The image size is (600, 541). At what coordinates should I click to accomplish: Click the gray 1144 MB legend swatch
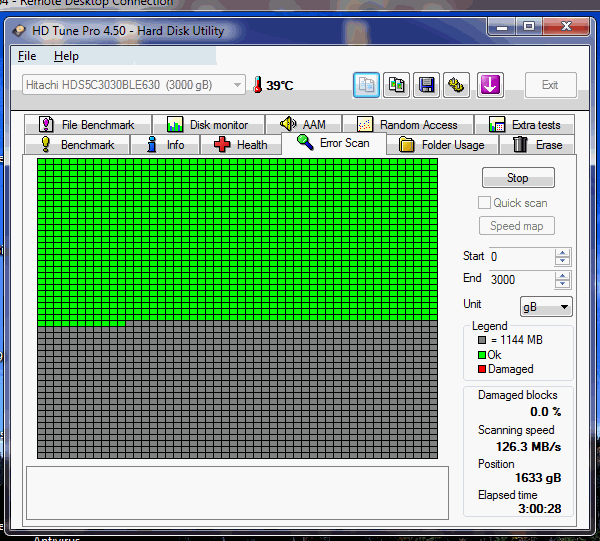tap(482, 340)
